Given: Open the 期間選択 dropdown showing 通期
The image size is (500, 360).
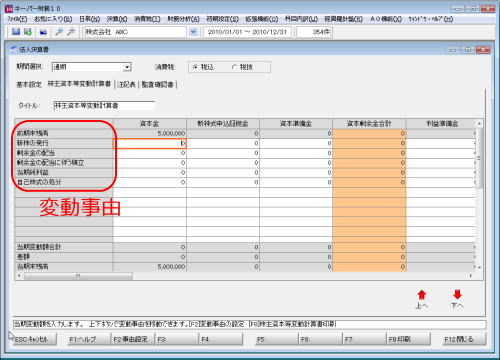Looking at the screenshot, I should pyautogui.click(x=91, y=67).
